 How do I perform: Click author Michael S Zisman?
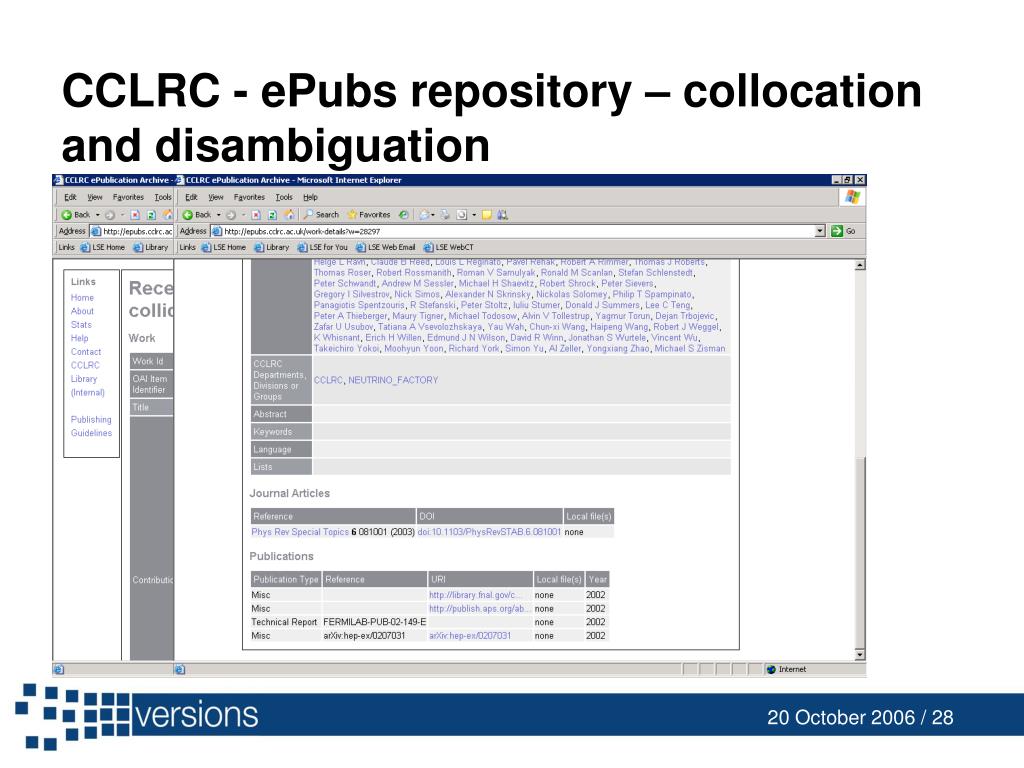pyautogui.click(x=690, y=349)
